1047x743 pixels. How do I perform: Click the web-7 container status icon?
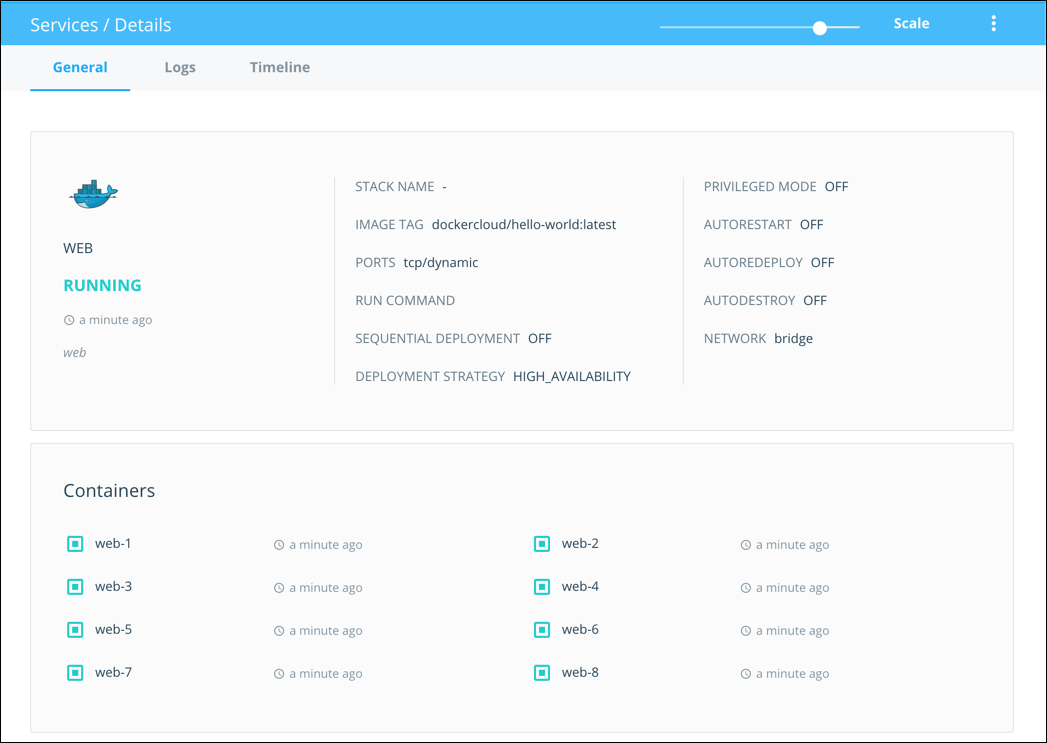tap(75, 673)
